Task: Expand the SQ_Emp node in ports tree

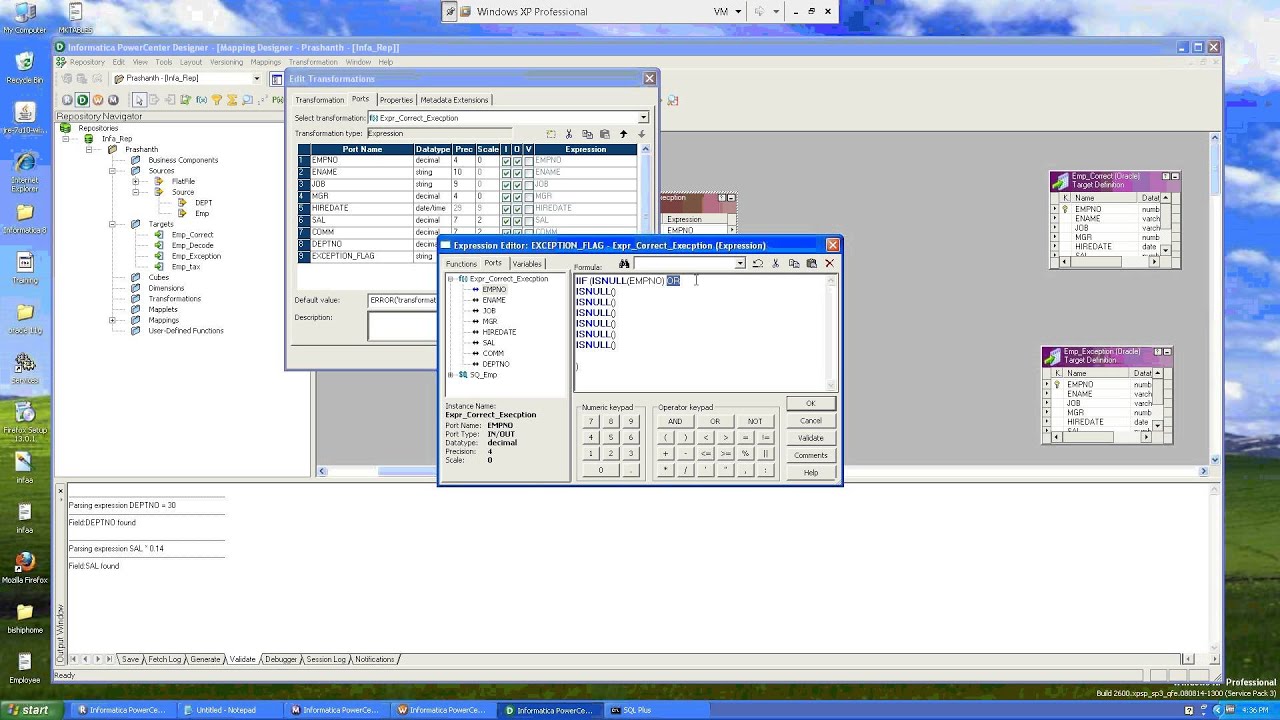Action: (450, 375)
